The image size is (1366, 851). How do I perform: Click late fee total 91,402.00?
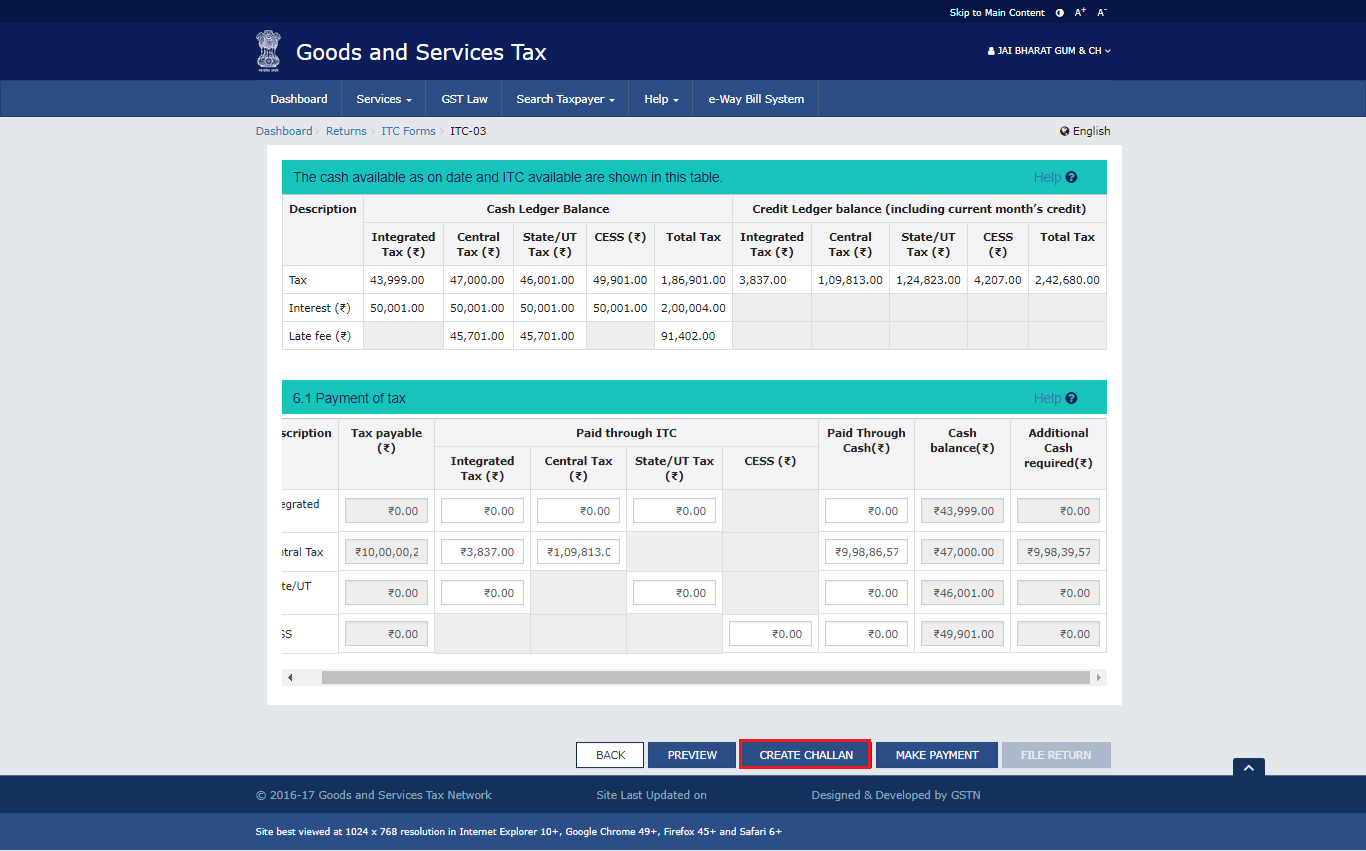coord(688,336)
